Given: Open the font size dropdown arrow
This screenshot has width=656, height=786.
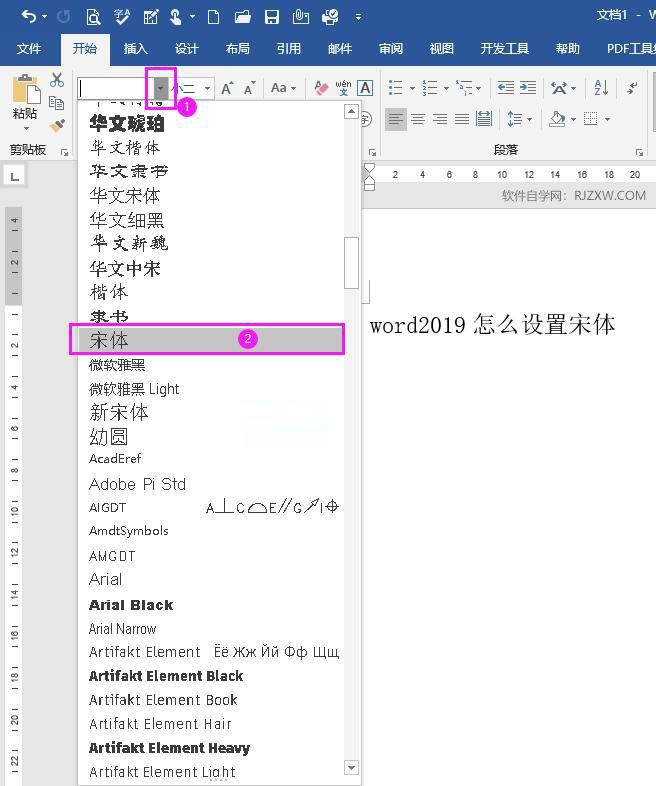Looking at the screenshot, I should 207,89.
